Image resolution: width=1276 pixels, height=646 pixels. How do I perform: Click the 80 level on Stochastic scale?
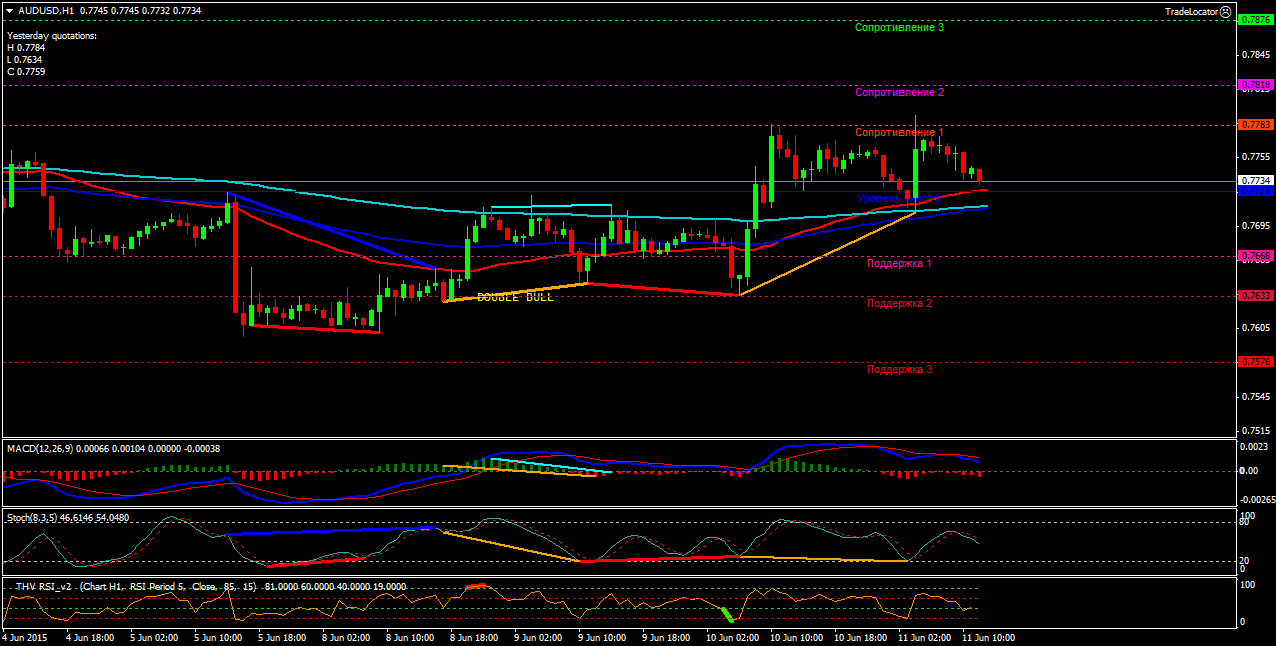1245,523
